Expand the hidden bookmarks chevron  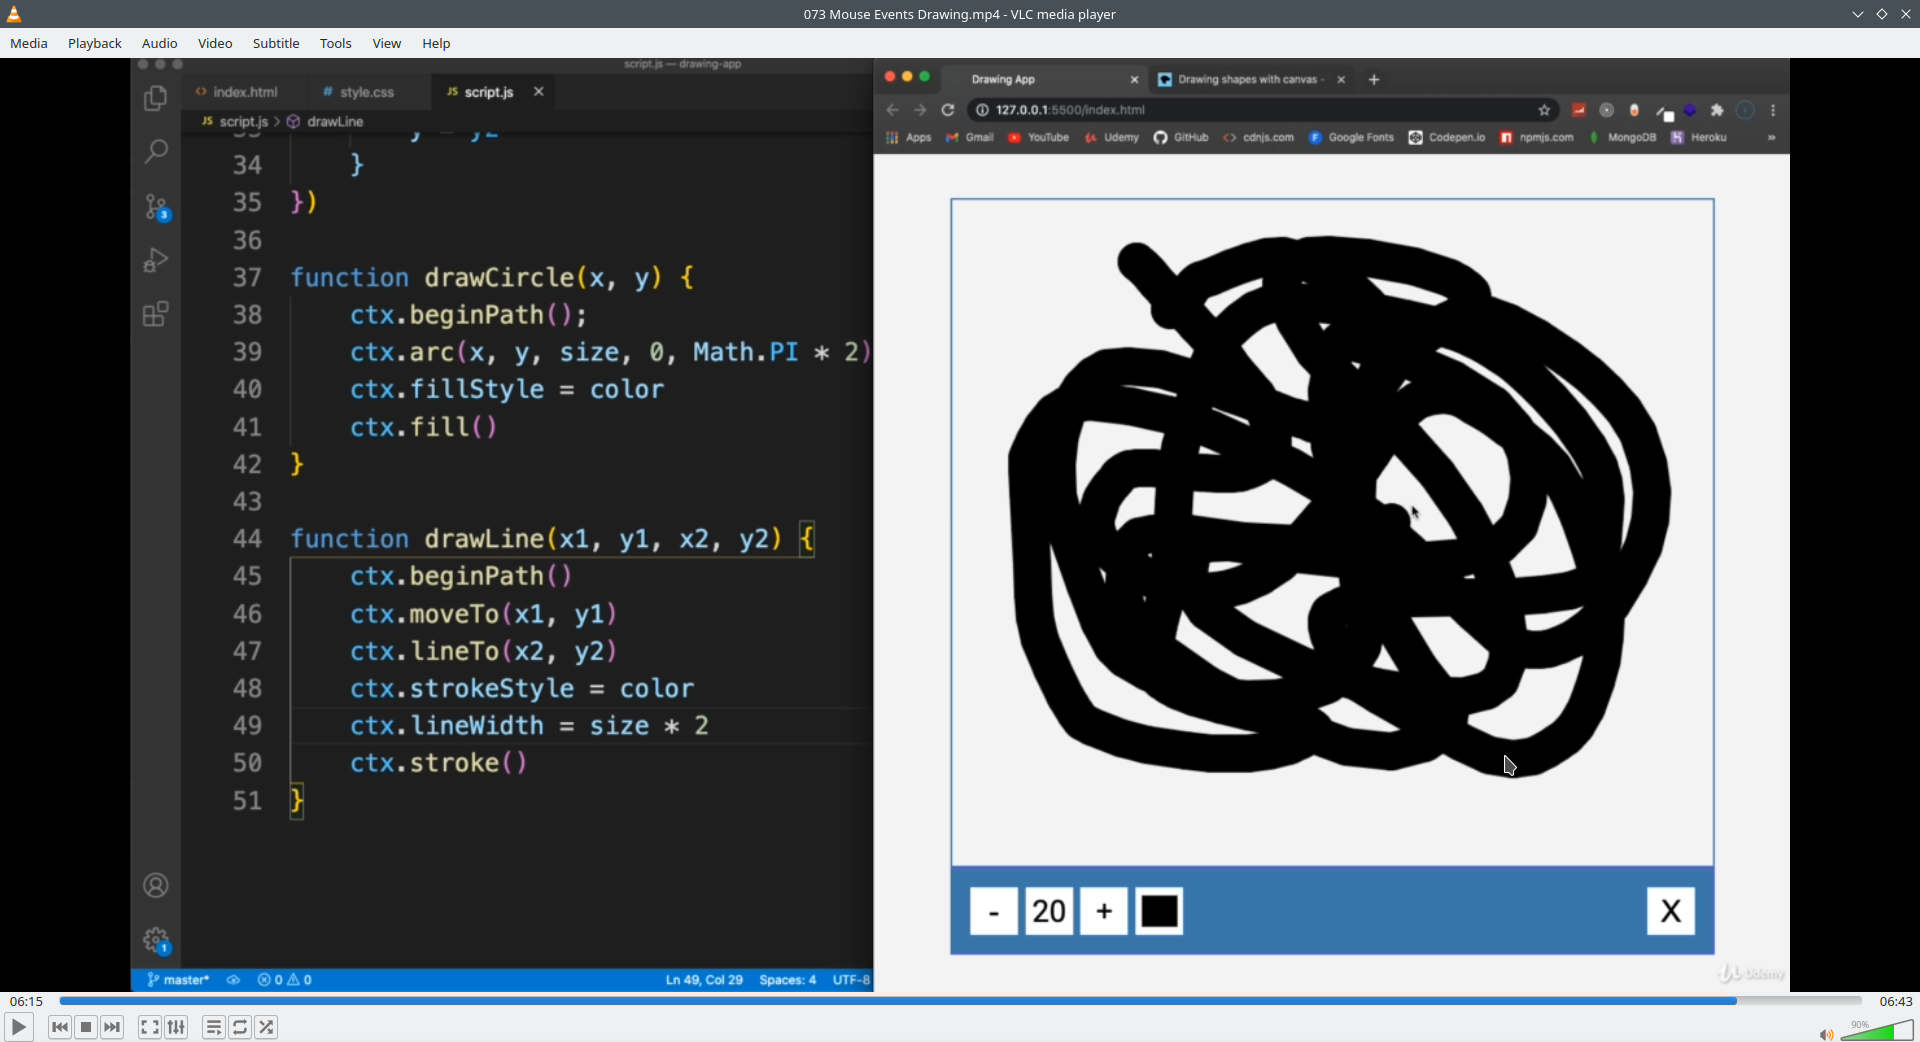[1771, 138]
